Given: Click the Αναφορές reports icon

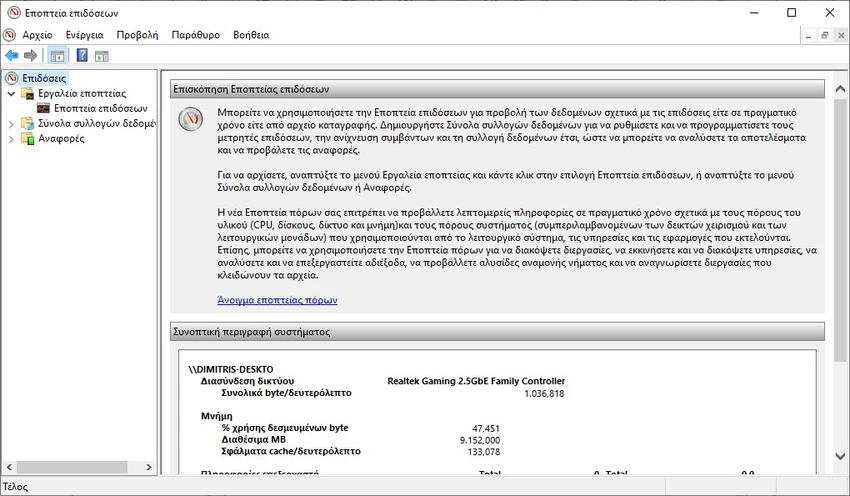Looking at the screenshot, I should [27, 139].
